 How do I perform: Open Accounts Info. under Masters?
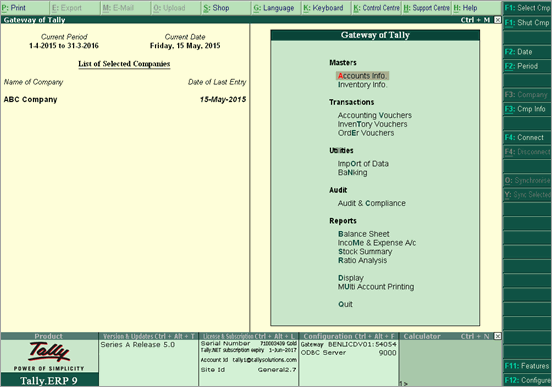tap(362, 76)
